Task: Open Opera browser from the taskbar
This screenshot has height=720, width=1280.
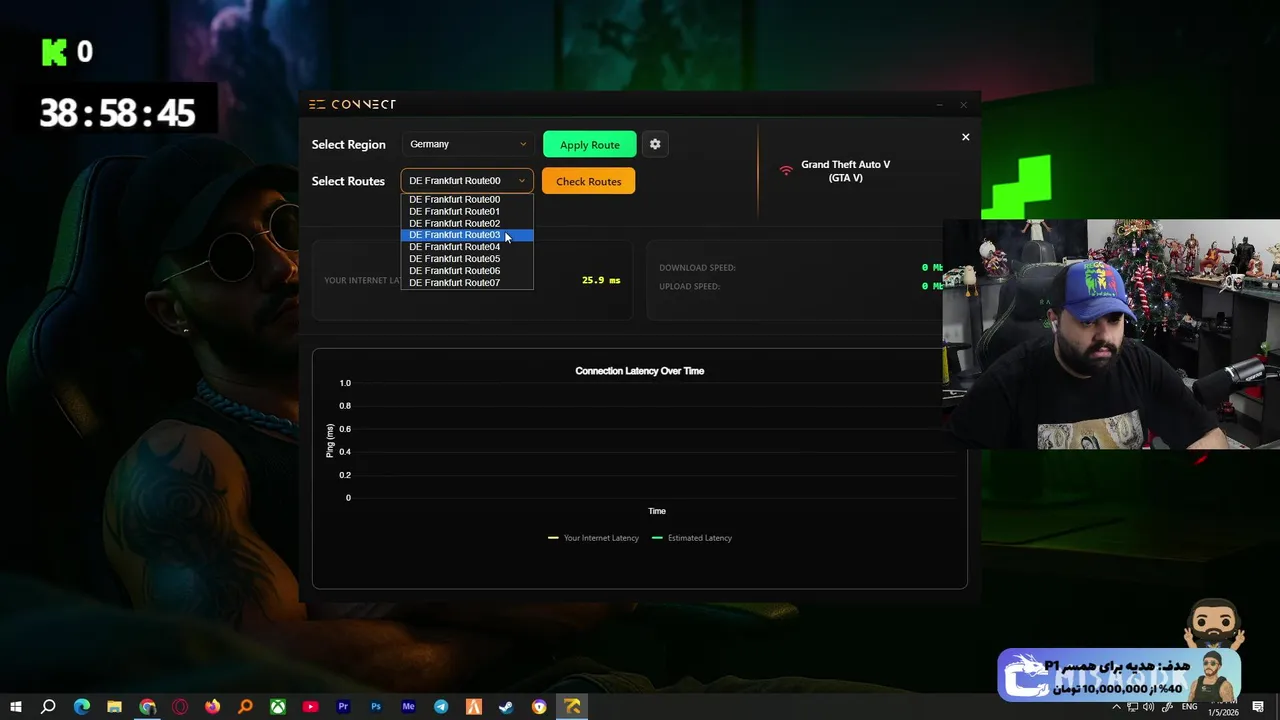Action: (180, 707)
